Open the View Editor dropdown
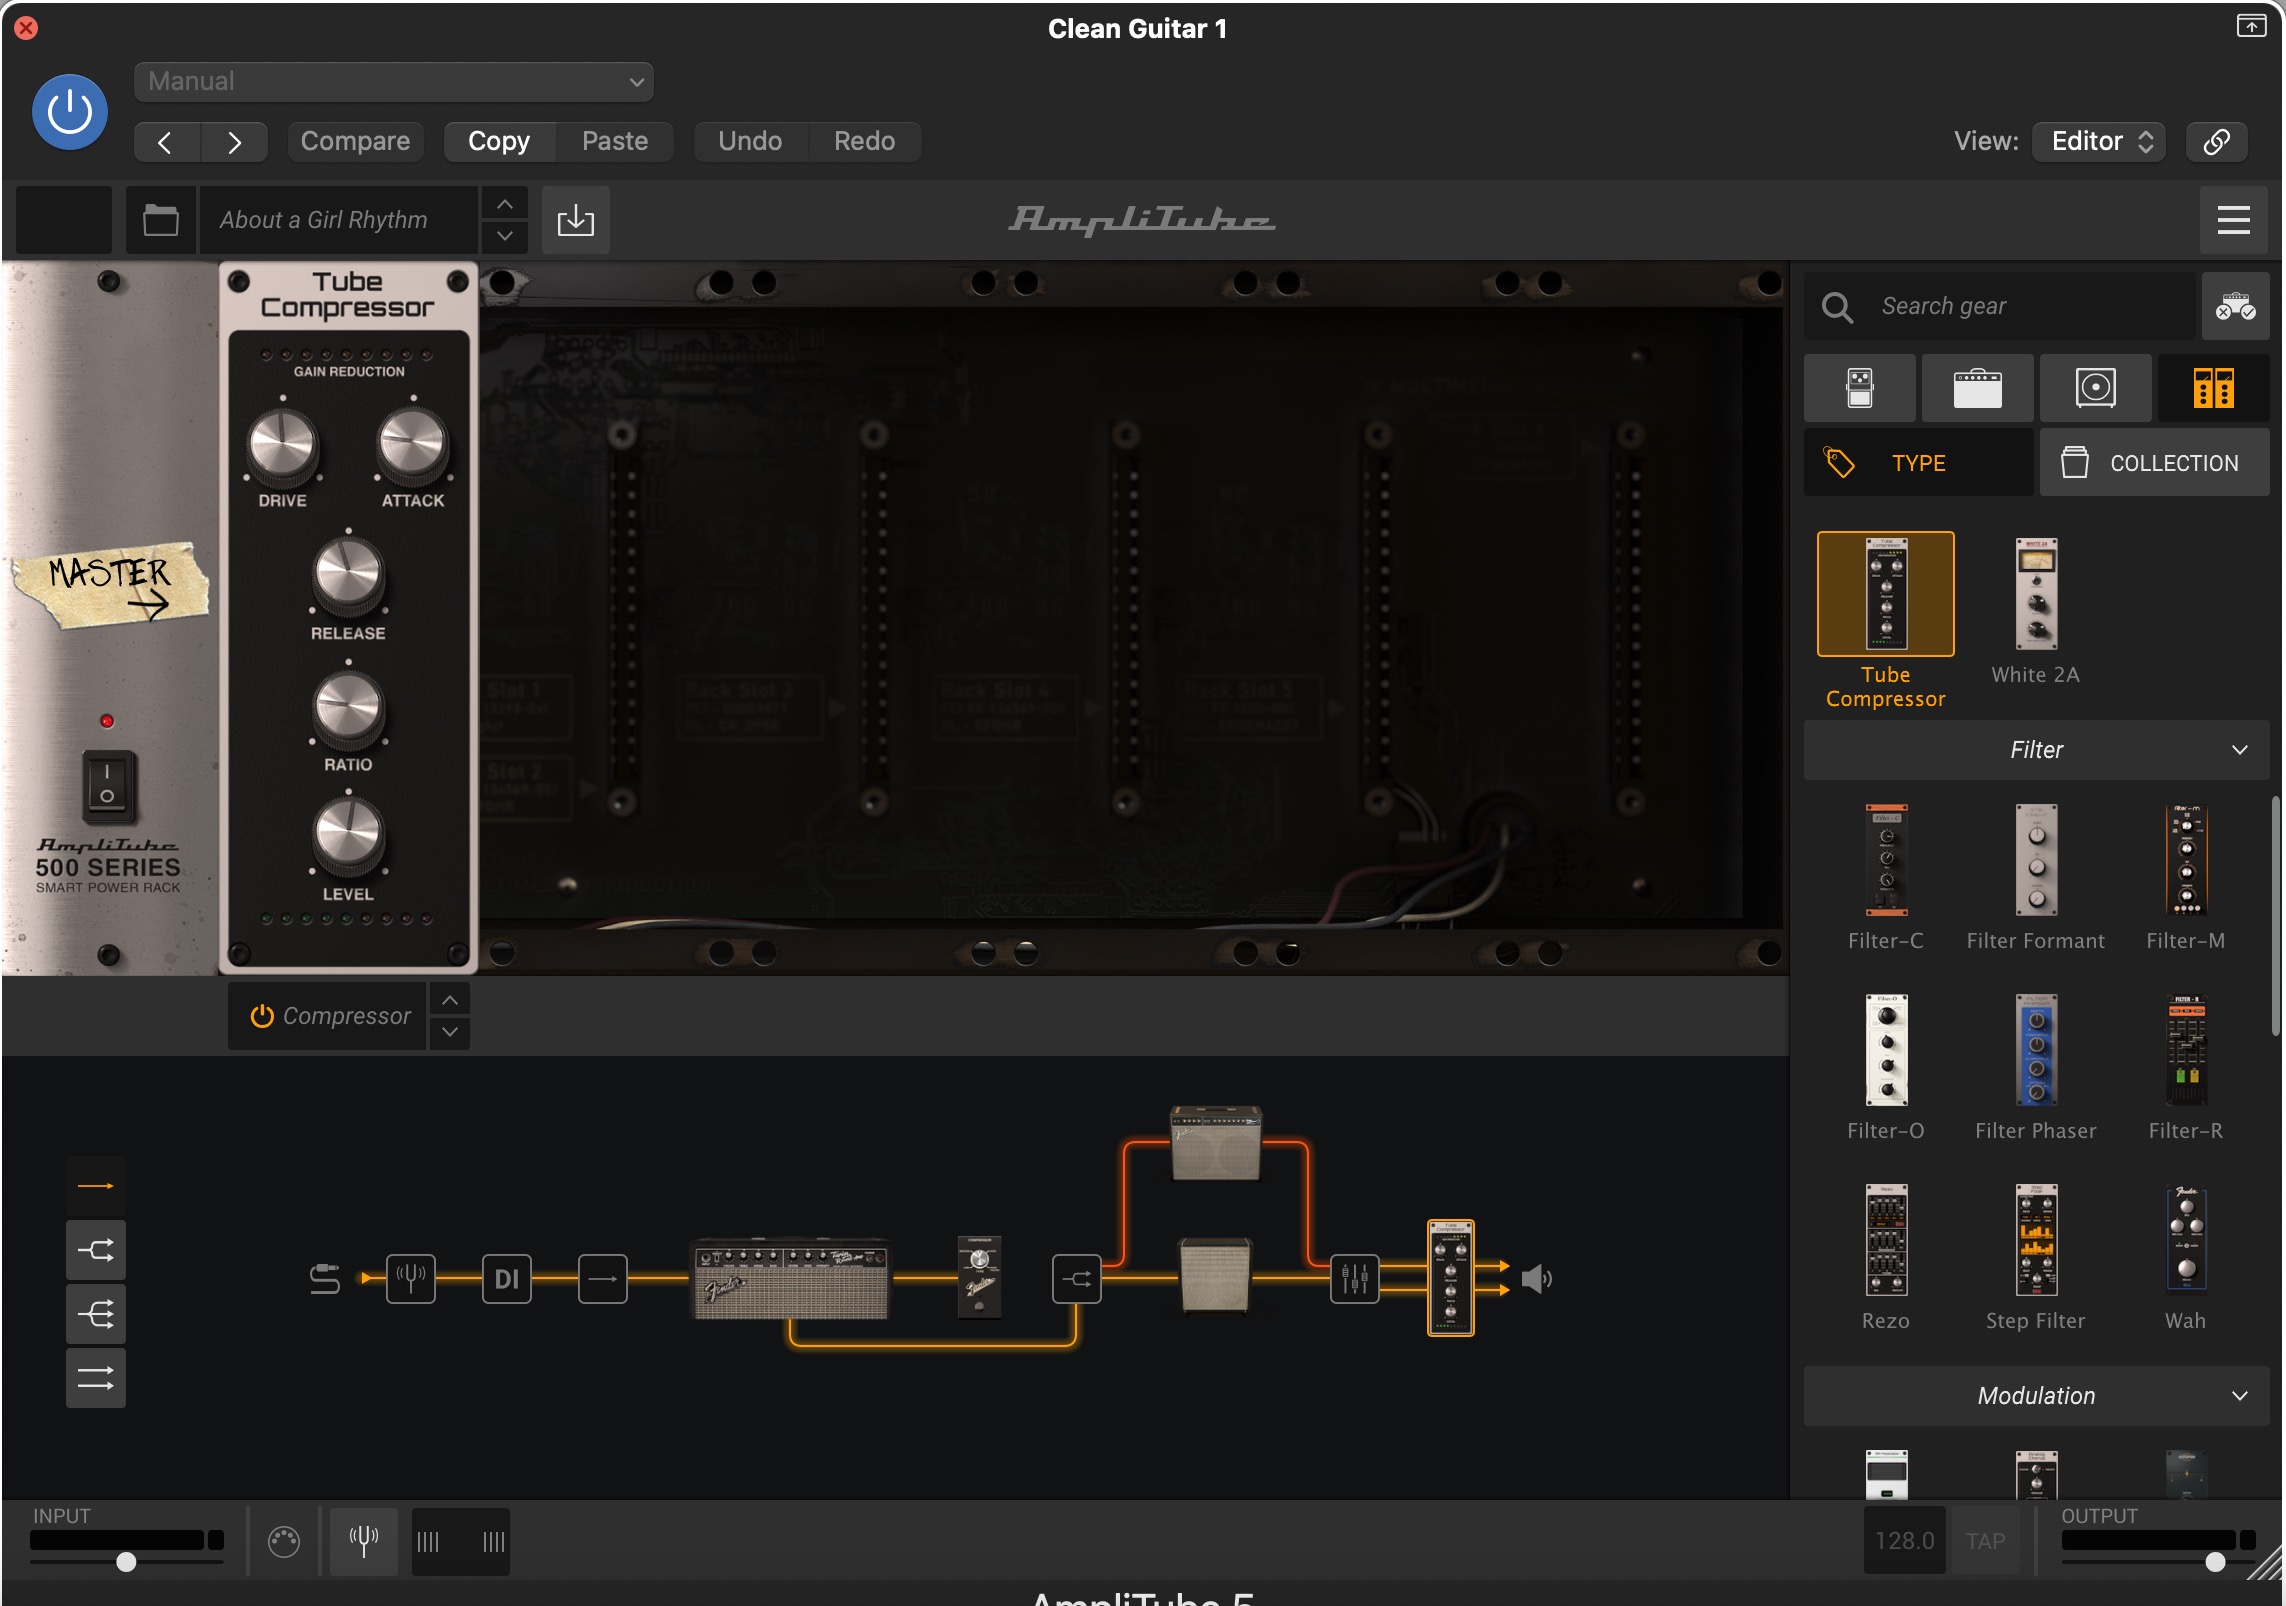 tap(2099, 141)
